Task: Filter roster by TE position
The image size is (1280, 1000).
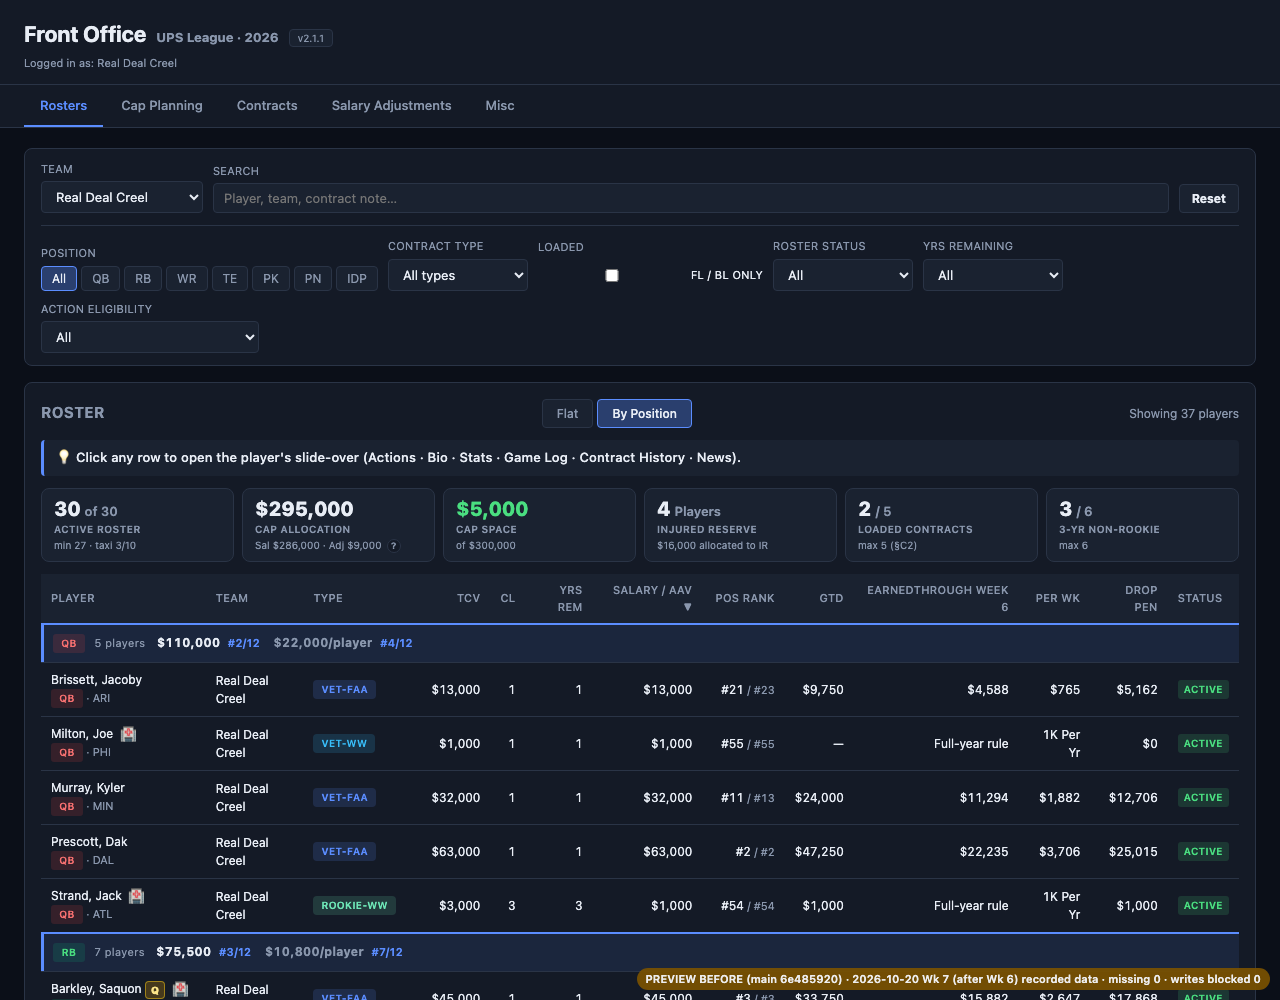Action: coord(230,278)
